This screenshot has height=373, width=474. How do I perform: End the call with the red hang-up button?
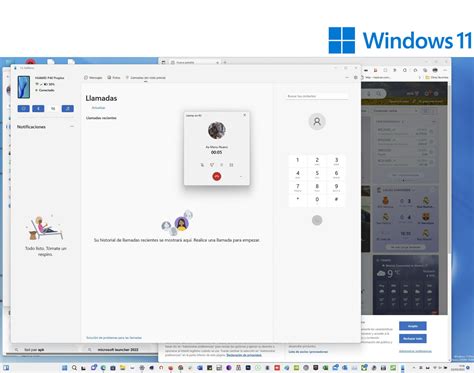click(x=217, y=176)
